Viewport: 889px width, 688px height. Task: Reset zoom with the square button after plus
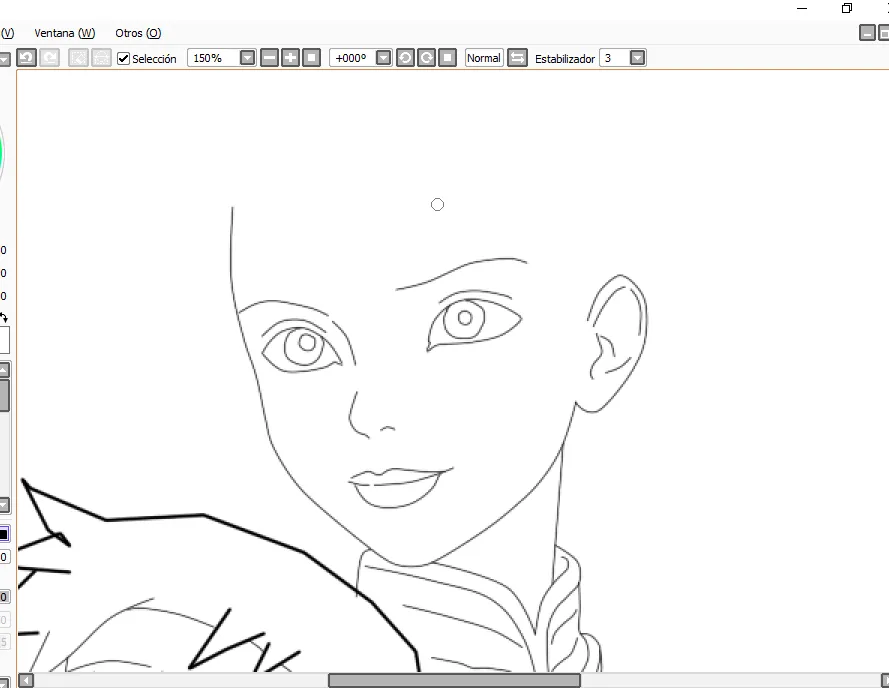[x=311, y=58]
